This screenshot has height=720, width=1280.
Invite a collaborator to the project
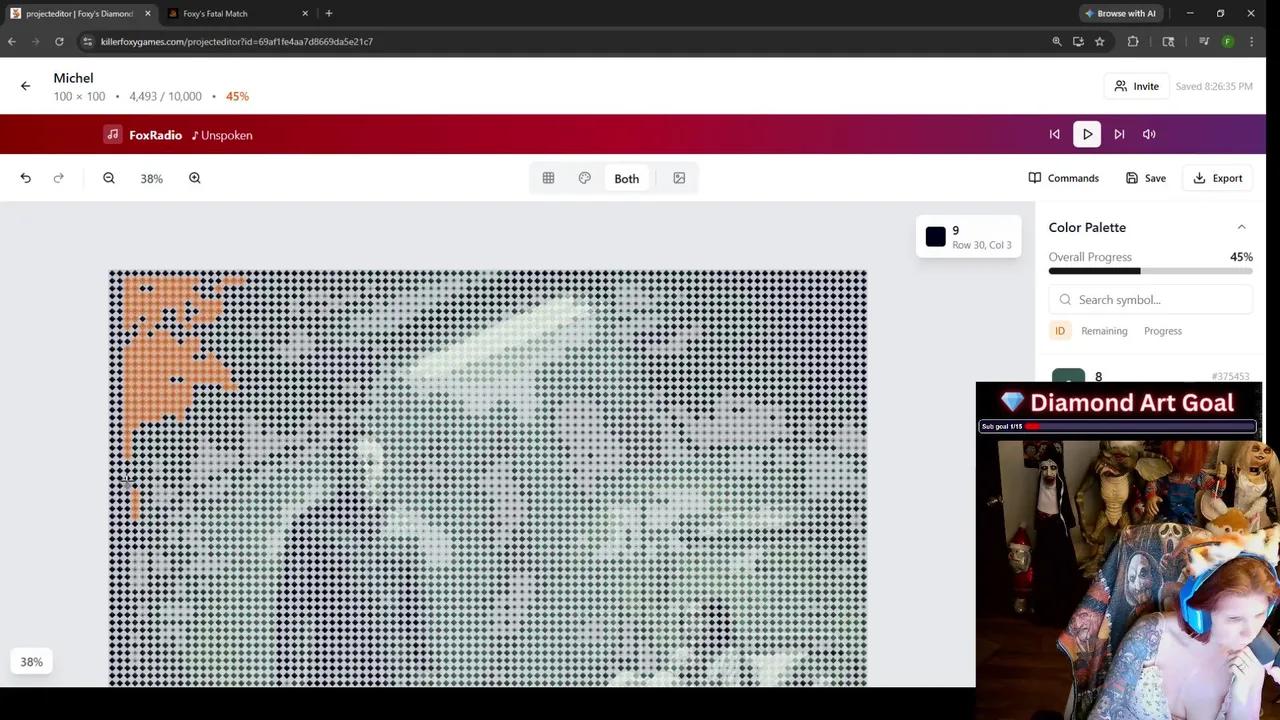[x=1137, y=86]
